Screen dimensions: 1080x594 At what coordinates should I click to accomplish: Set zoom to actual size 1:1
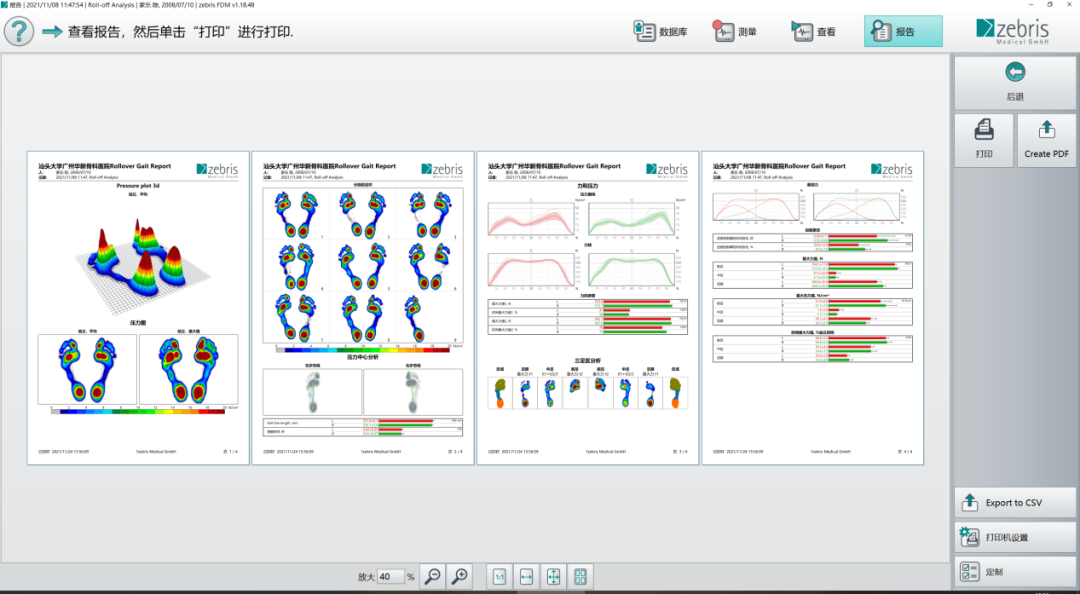point(499,577)
